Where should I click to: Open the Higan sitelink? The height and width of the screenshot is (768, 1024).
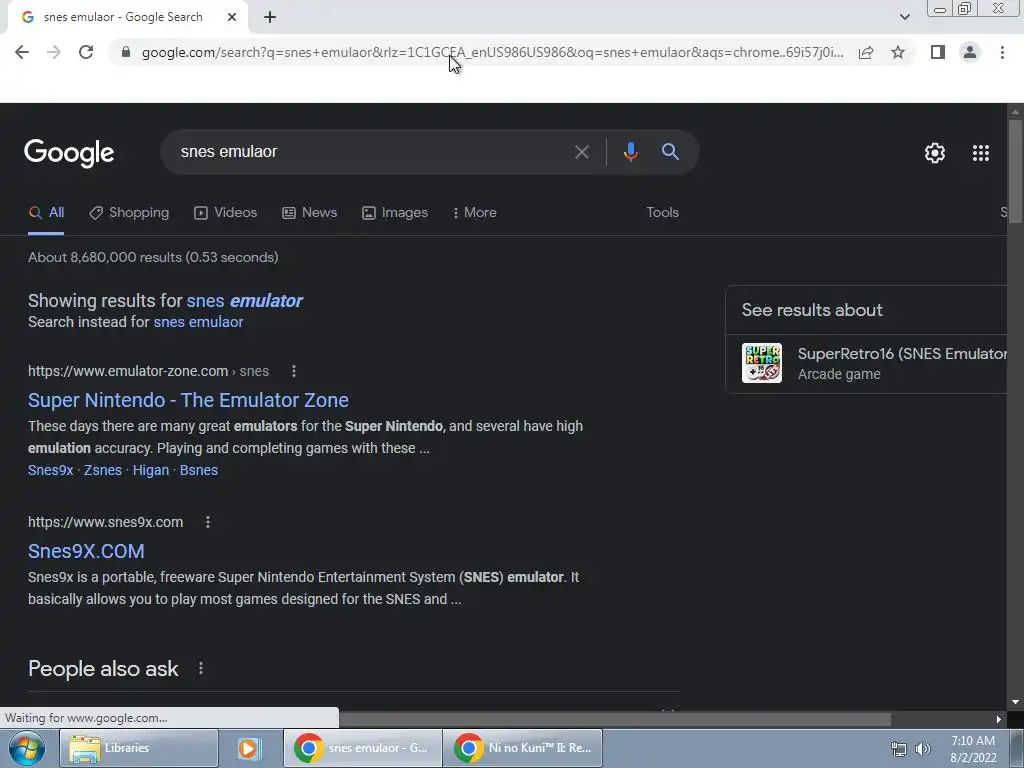coord(151,470)
